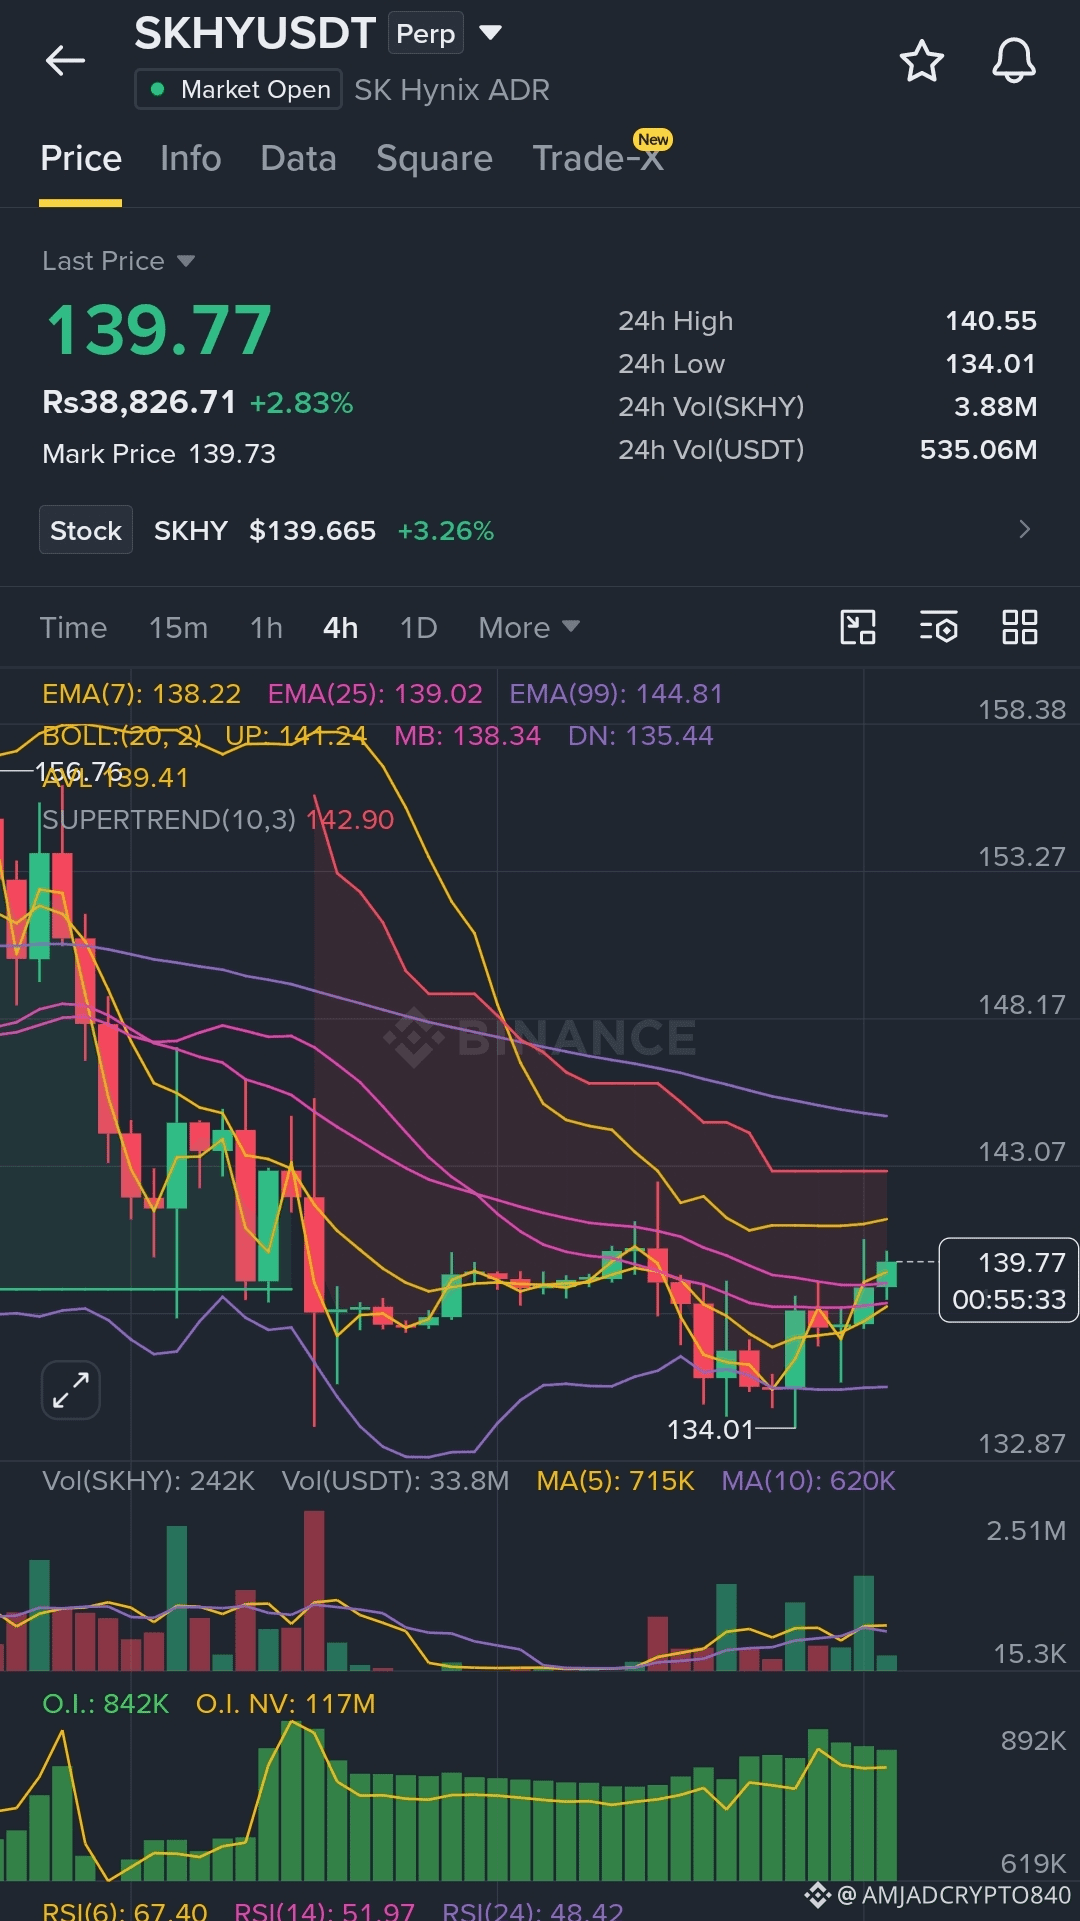Tap the 134.01 low price marker on chart
Screen dimensions: 1080x1921
coord(709,1430)
